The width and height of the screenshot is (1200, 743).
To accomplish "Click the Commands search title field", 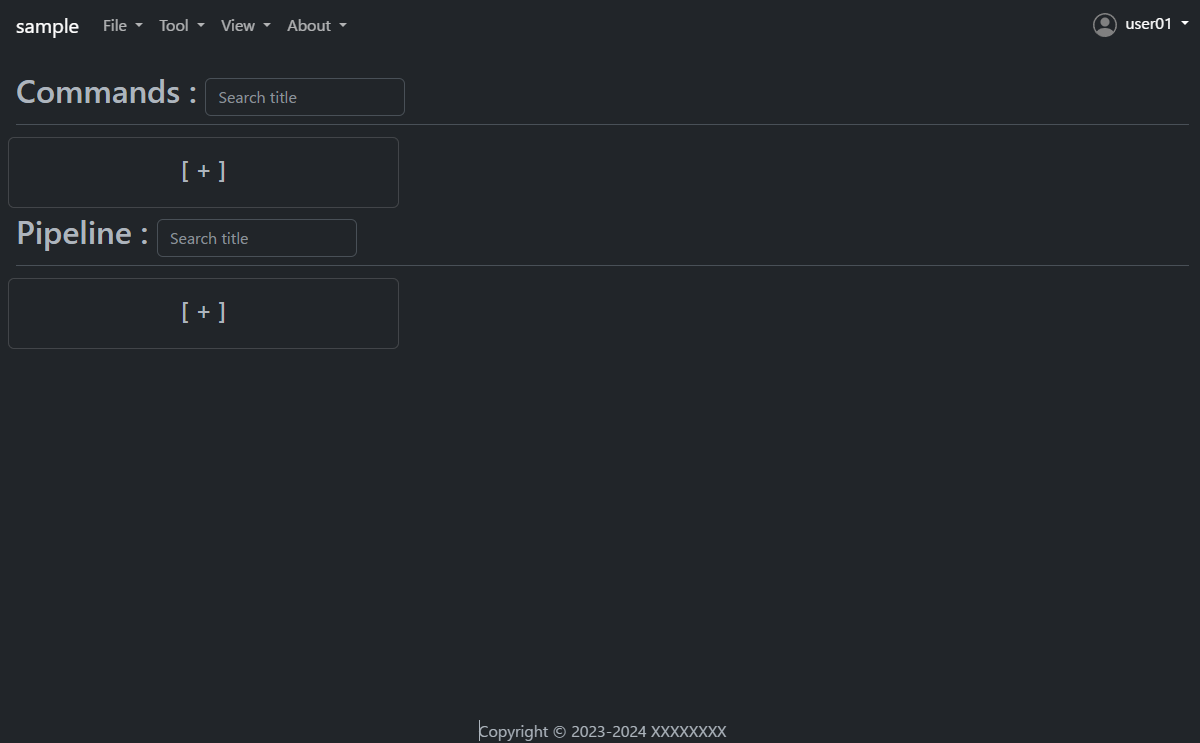I will (x=304, y=96).
